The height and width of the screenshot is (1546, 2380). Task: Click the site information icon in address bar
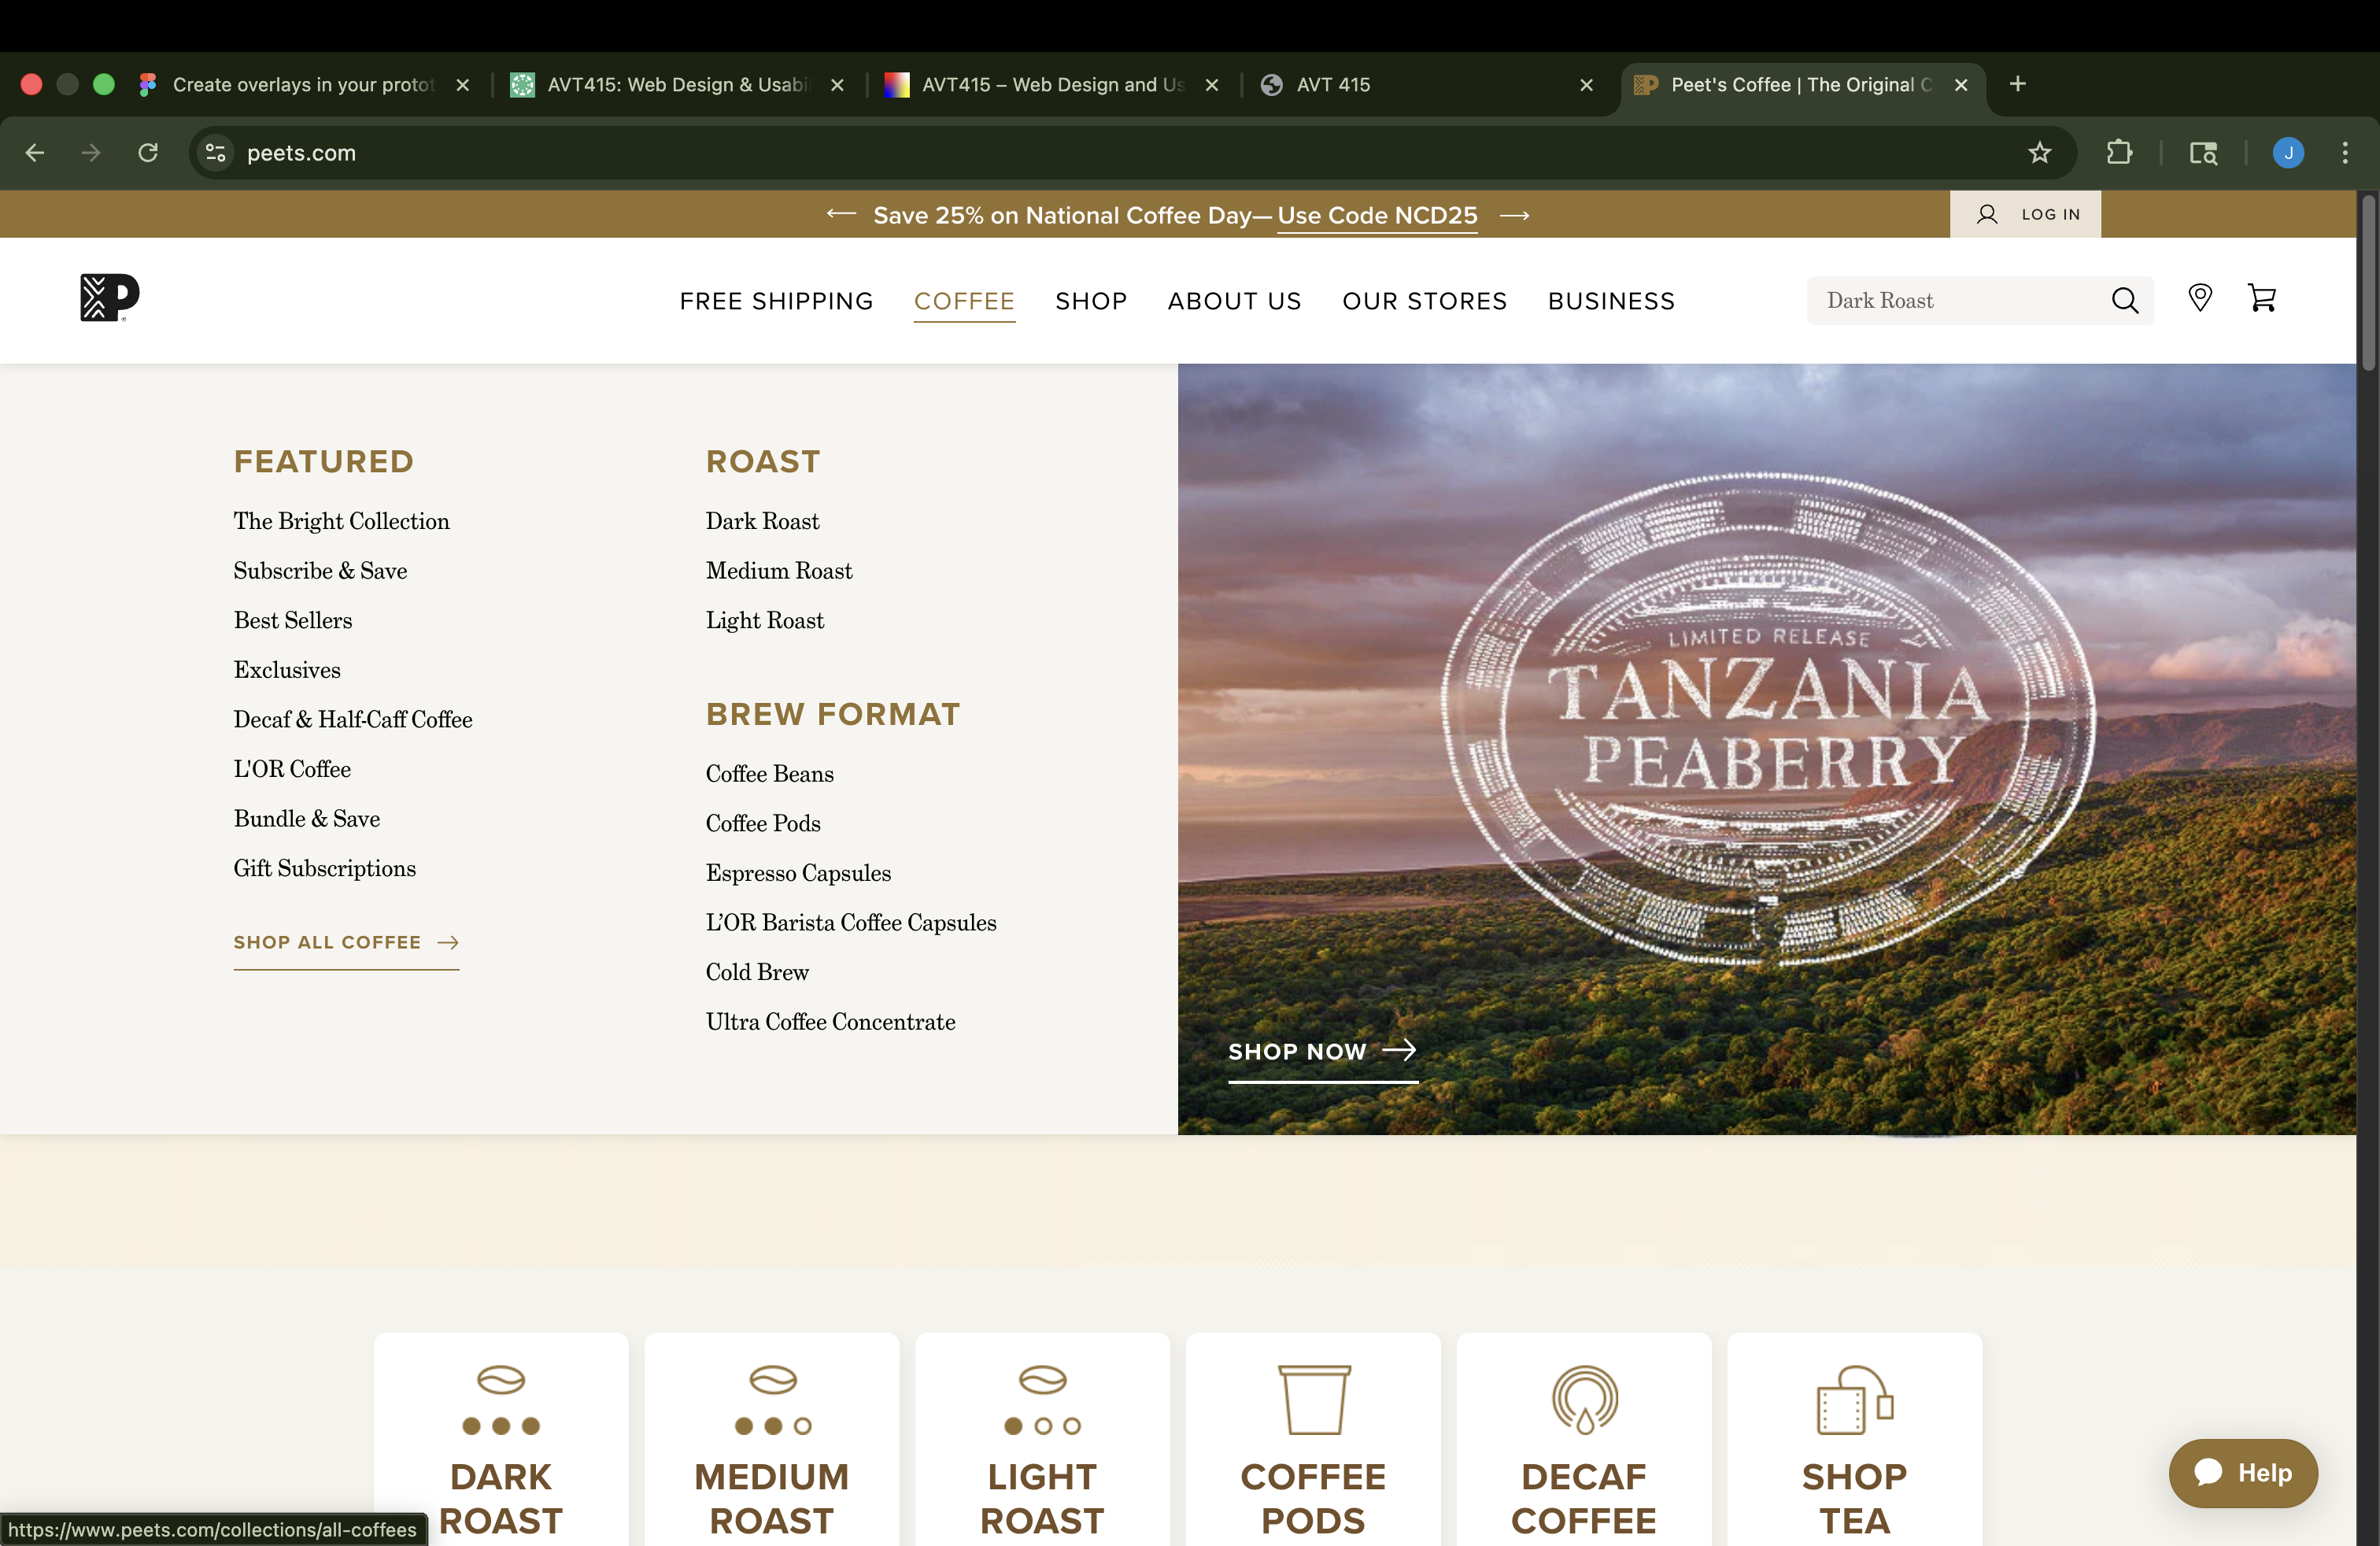pyautogui.click(x=215, y=153)
